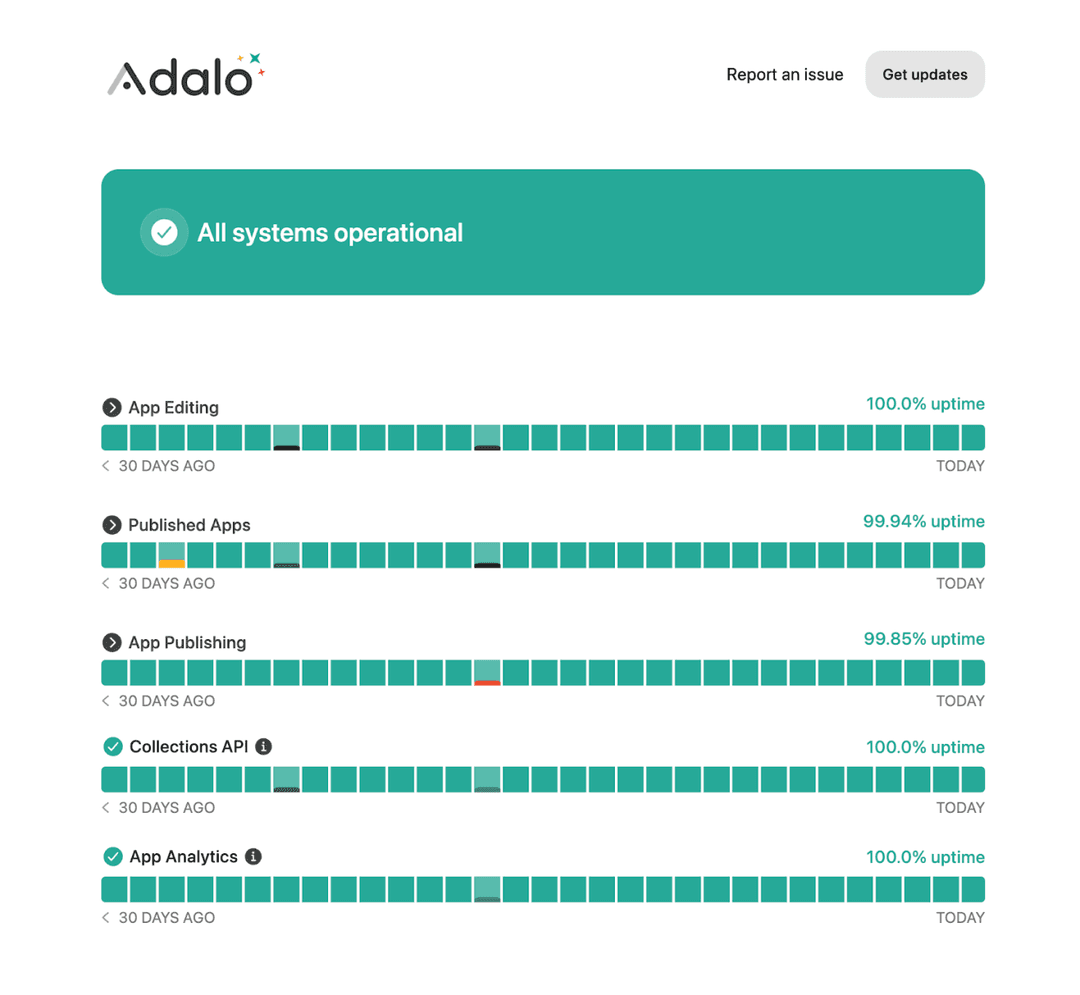This screenshot has width=1080, height=995.
Task: Expand the App Editing status section
Action: [x=112, y=407]
